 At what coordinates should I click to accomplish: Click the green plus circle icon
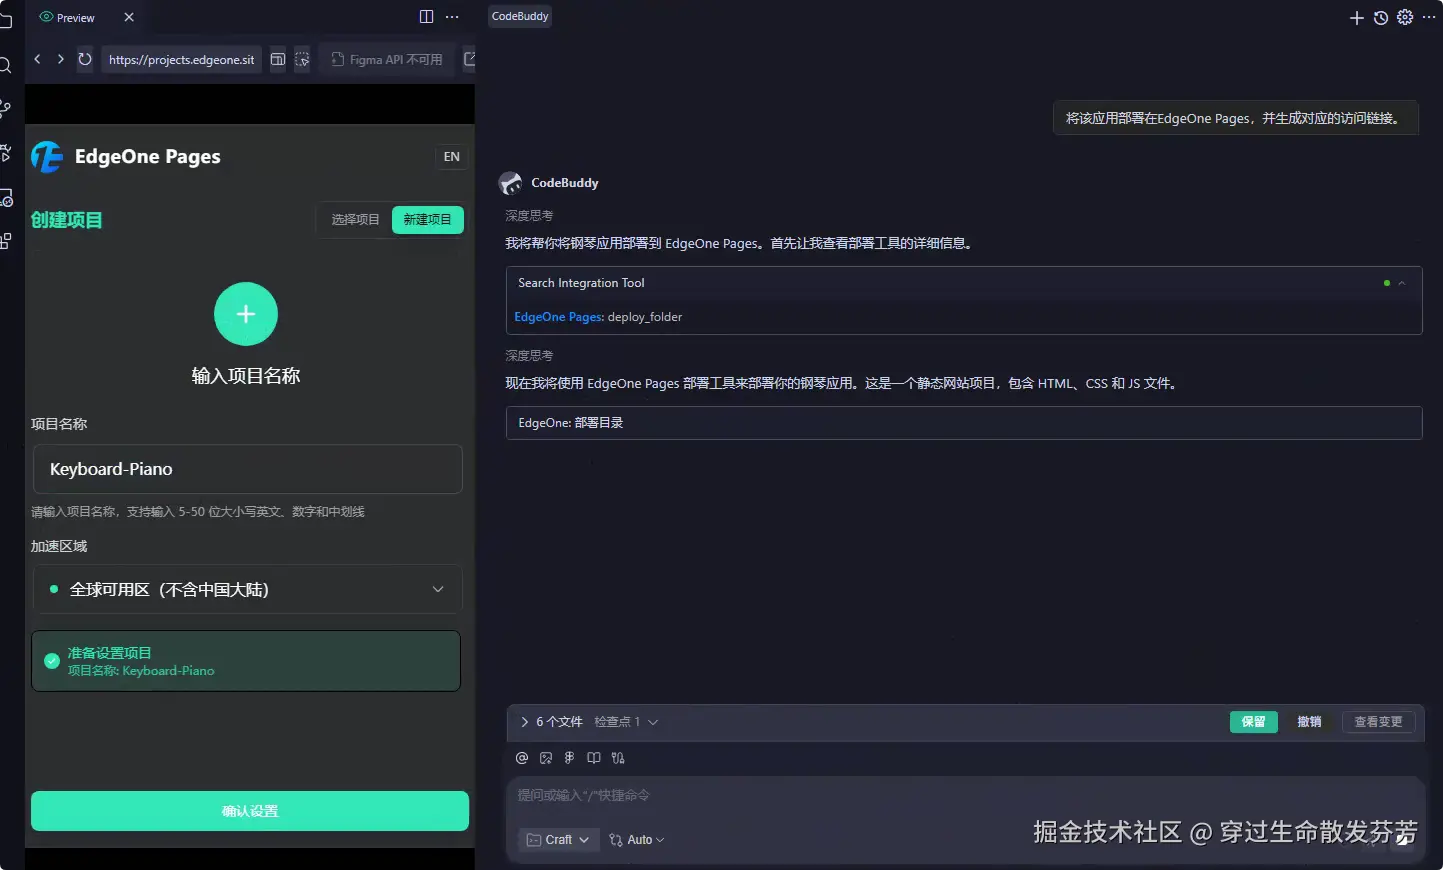coord(246,314)
